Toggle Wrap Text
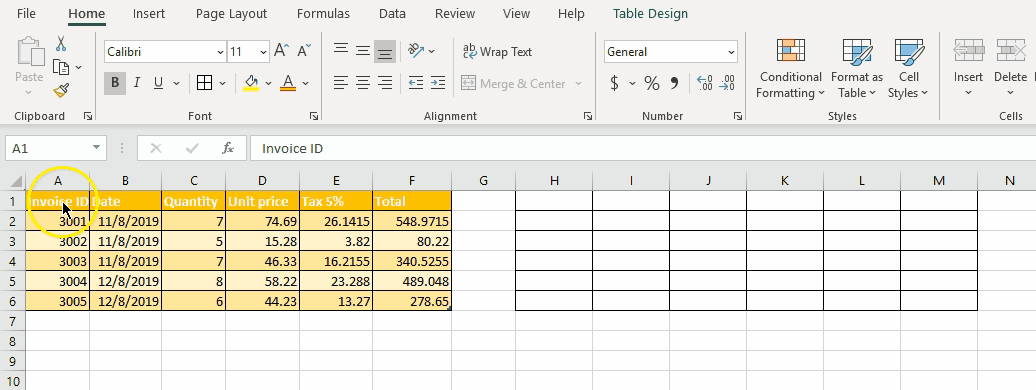Viewport: 1036px width, 390px height. pos(497,51)
